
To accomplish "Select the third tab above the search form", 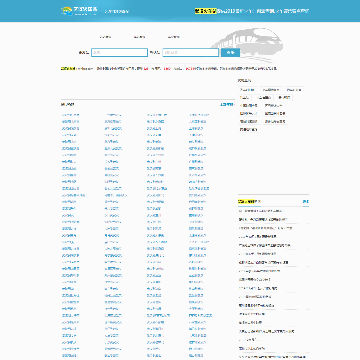I will click(174, 37).
